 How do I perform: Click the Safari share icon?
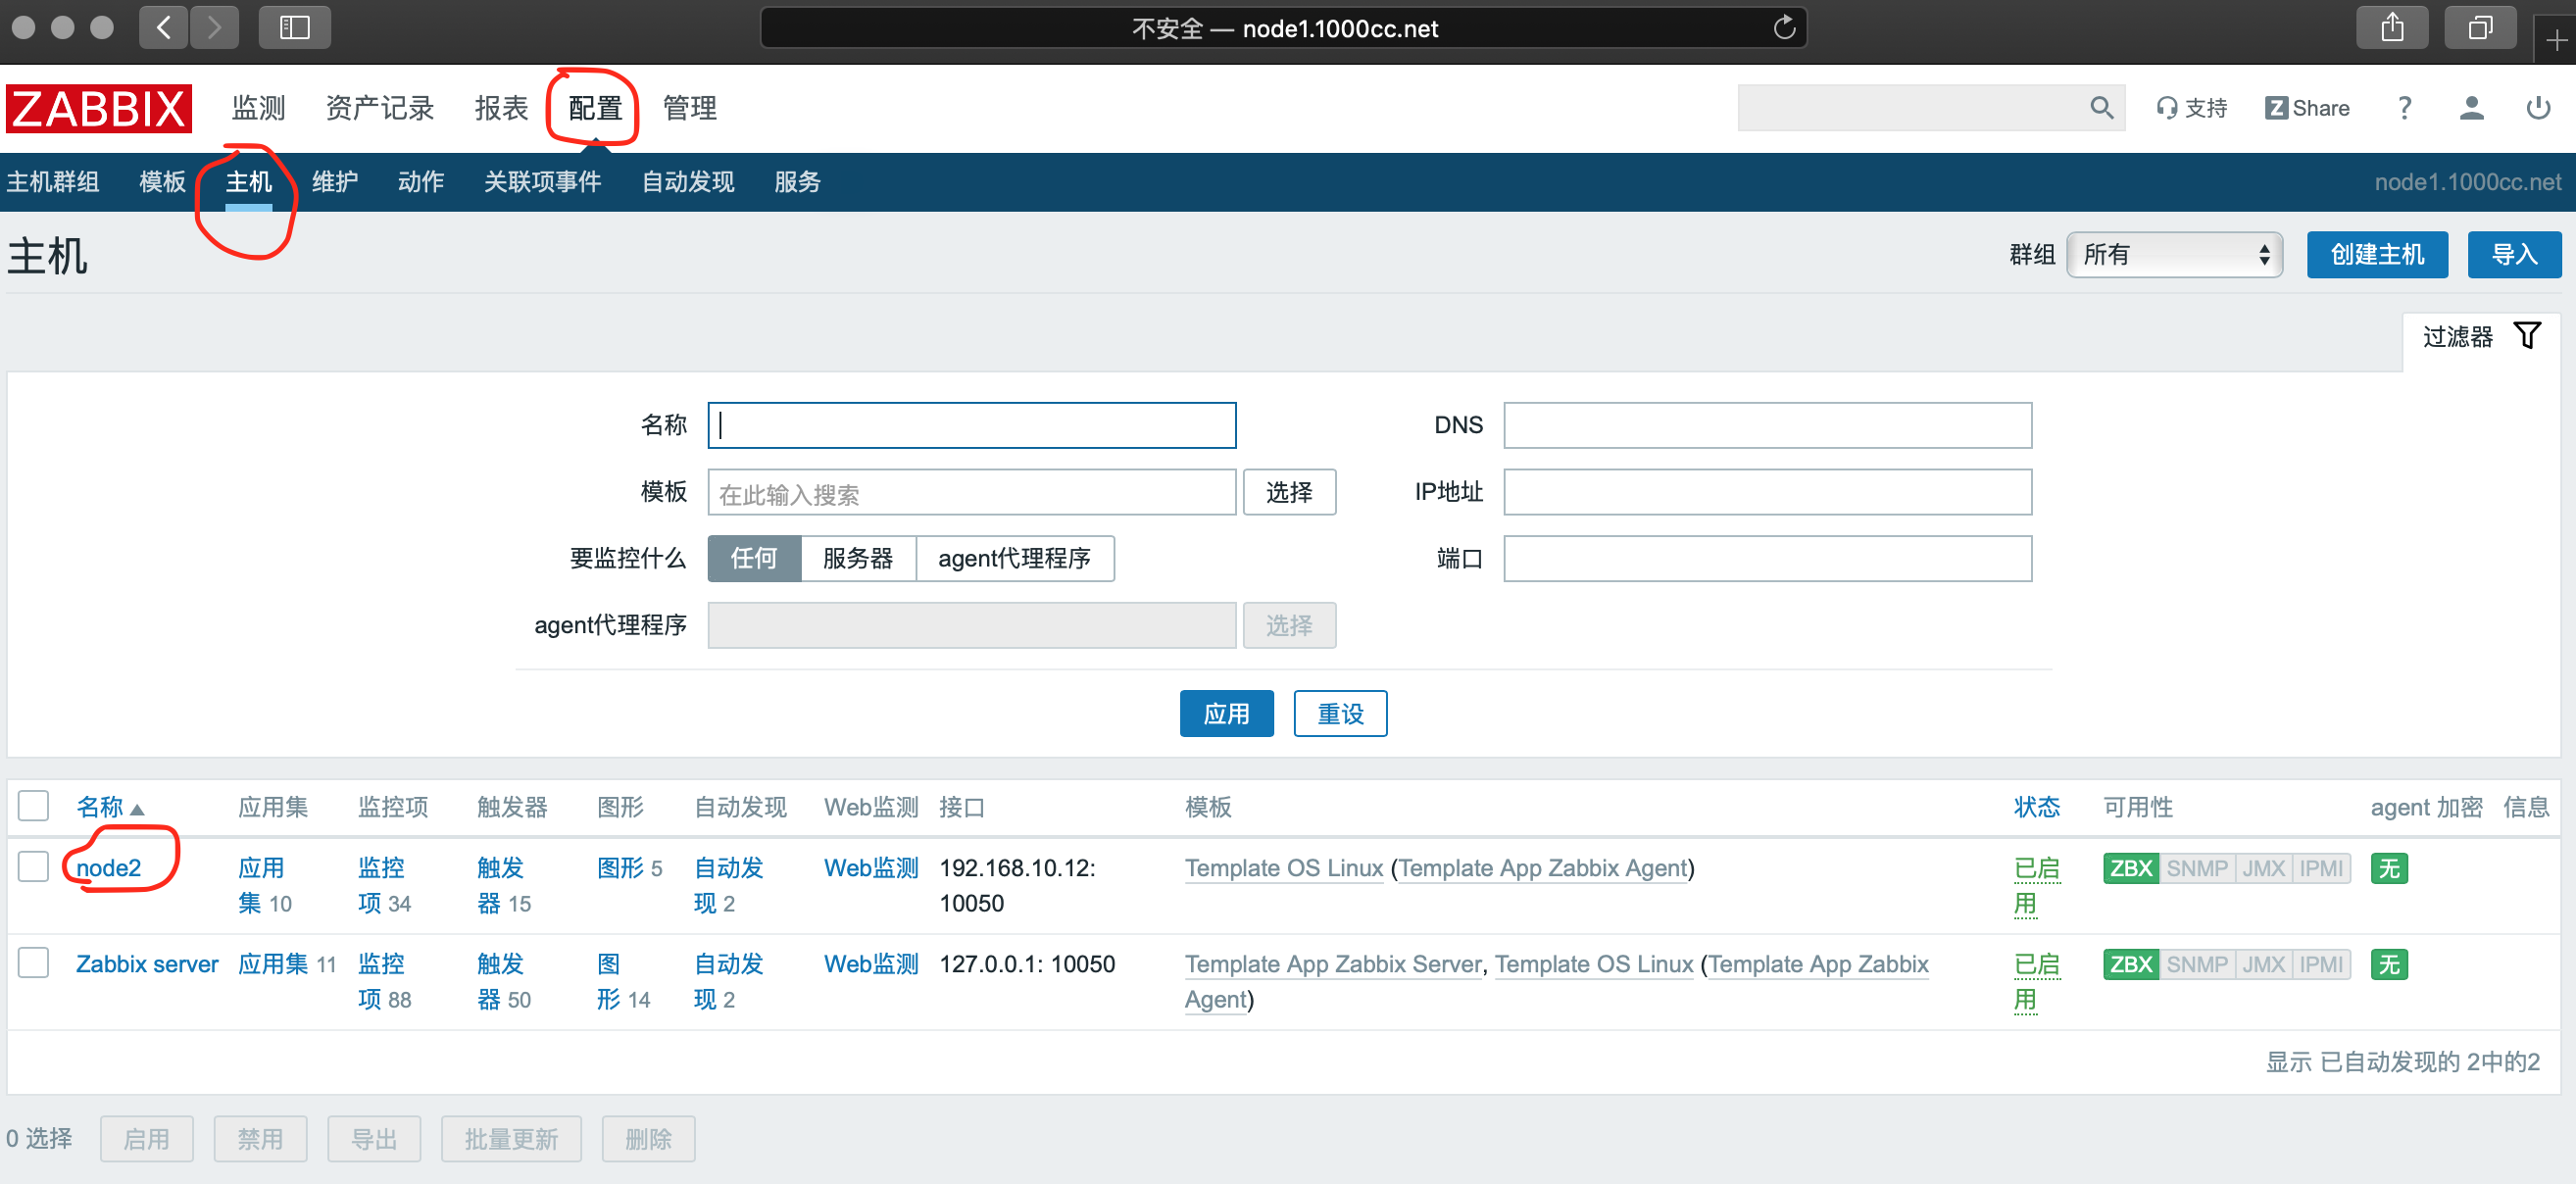(2391, 27)
